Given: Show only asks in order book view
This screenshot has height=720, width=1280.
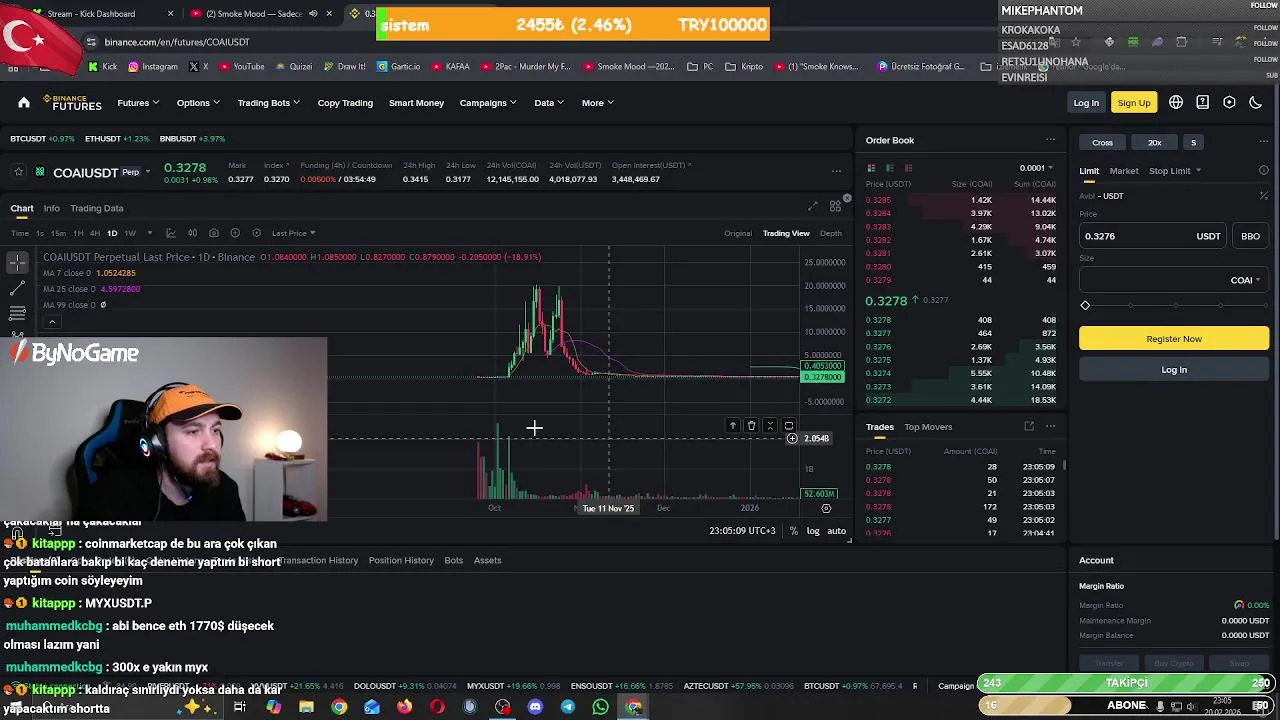Looking at the screenshot, I should (908, 167).
